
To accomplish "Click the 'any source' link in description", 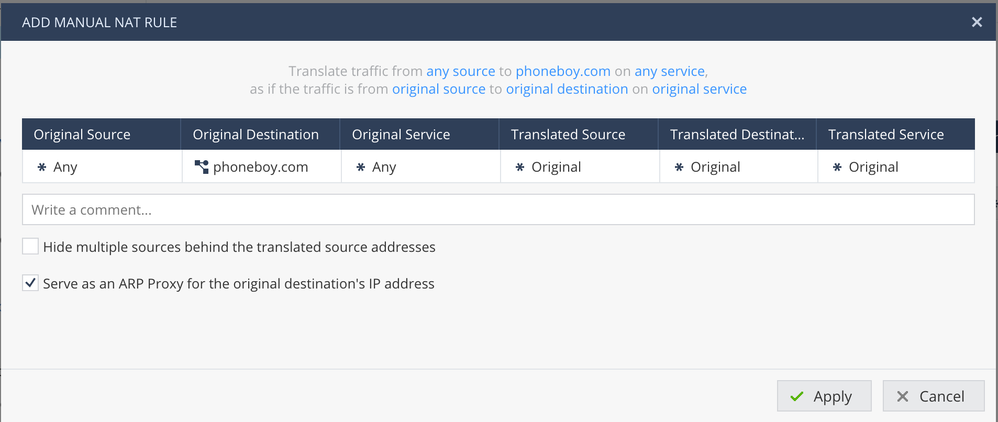I will 461,71.
